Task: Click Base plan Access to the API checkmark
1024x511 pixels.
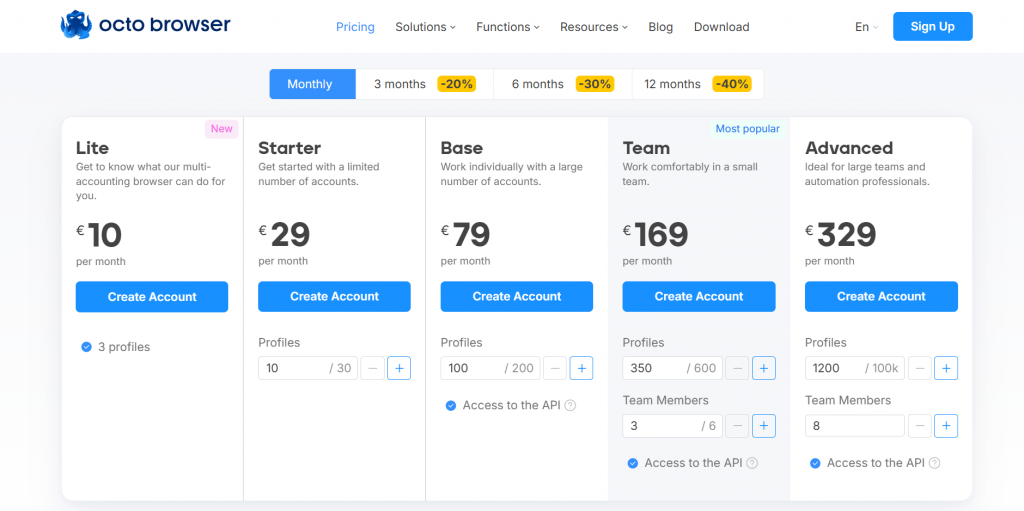Action: click(x=451, y=406)
